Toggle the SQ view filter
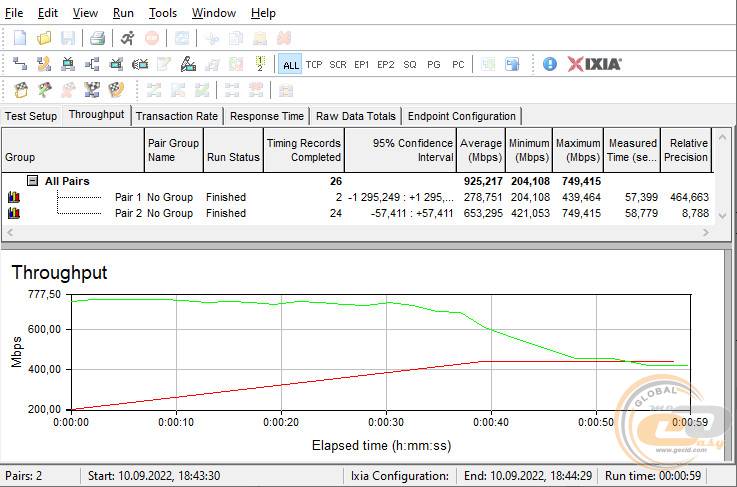The height and width of the screenshot is (487, 737). [x=410, y=64]
